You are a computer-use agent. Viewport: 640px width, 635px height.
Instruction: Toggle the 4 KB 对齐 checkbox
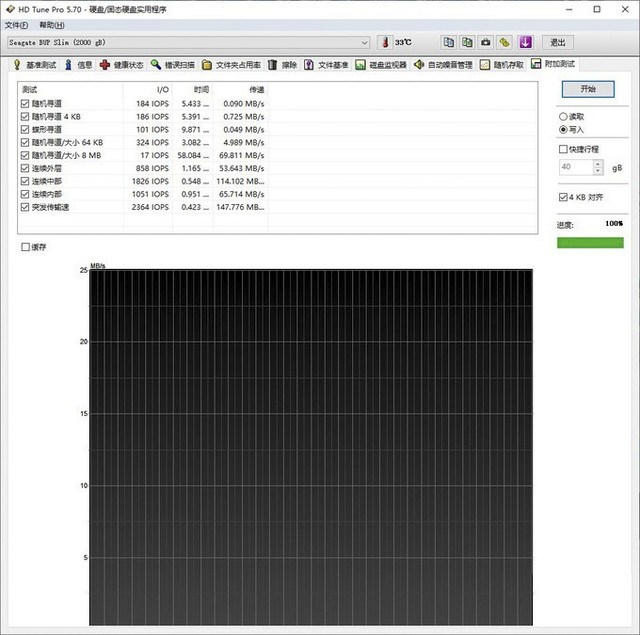pos(563,197)
